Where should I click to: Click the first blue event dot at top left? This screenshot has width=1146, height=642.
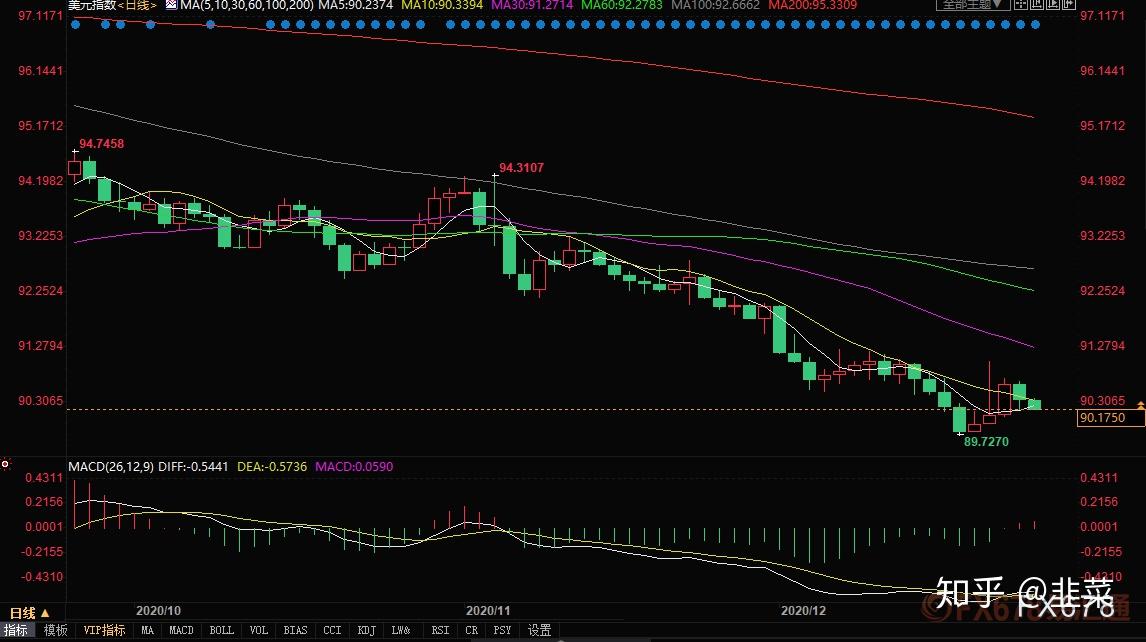pos(76,23)
